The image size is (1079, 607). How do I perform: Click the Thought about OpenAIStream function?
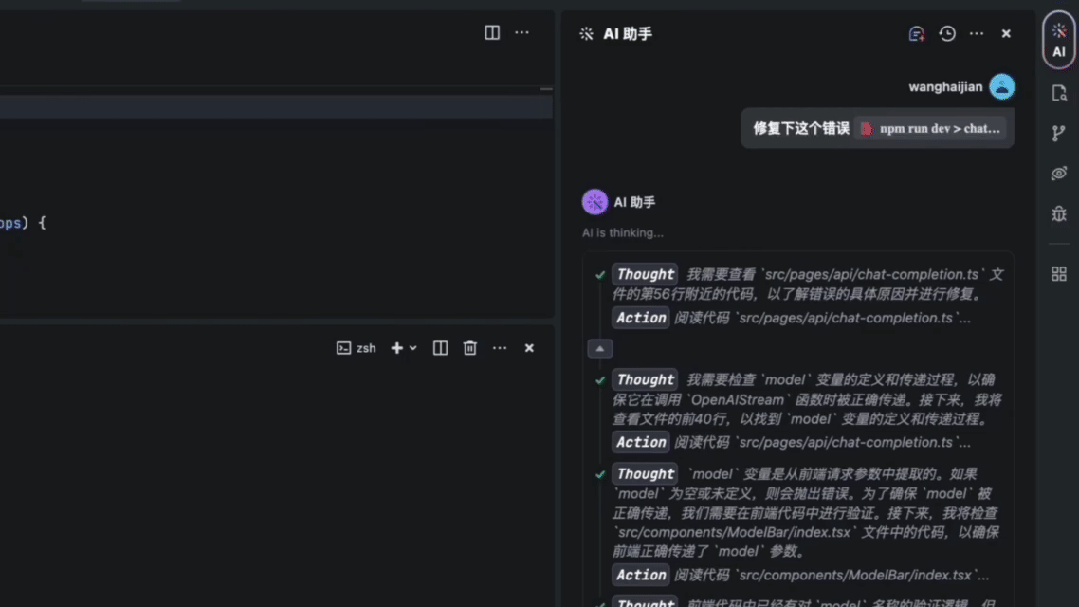click(808, 399)
